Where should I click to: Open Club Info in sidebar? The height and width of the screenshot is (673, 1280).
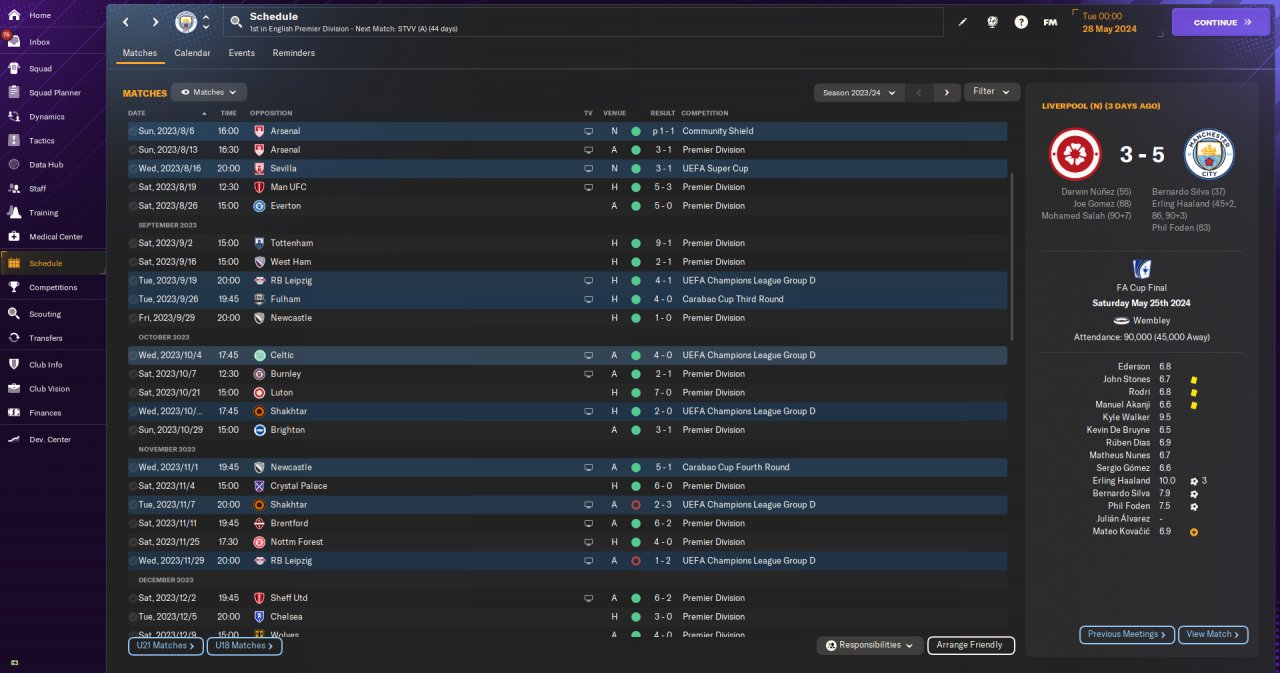coord(54,365)
